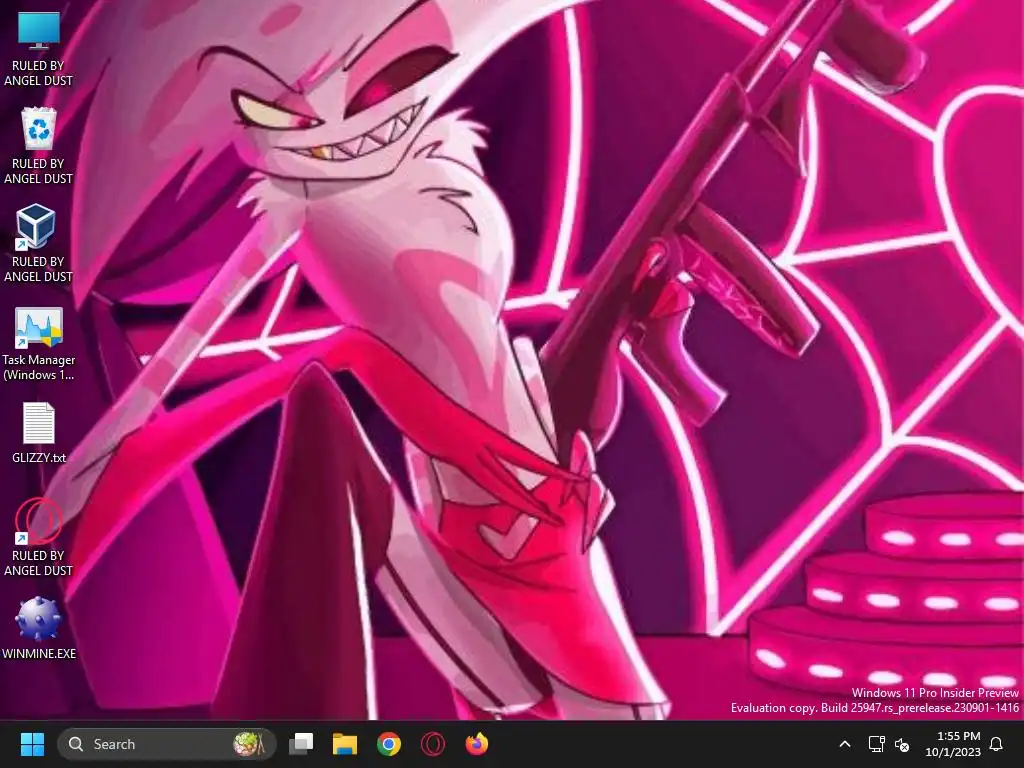Image resolution: width=1024 pixels, height=768 pixels.
Task: Open the GLIZZY.txt file icon
Action: pos(39,423)
